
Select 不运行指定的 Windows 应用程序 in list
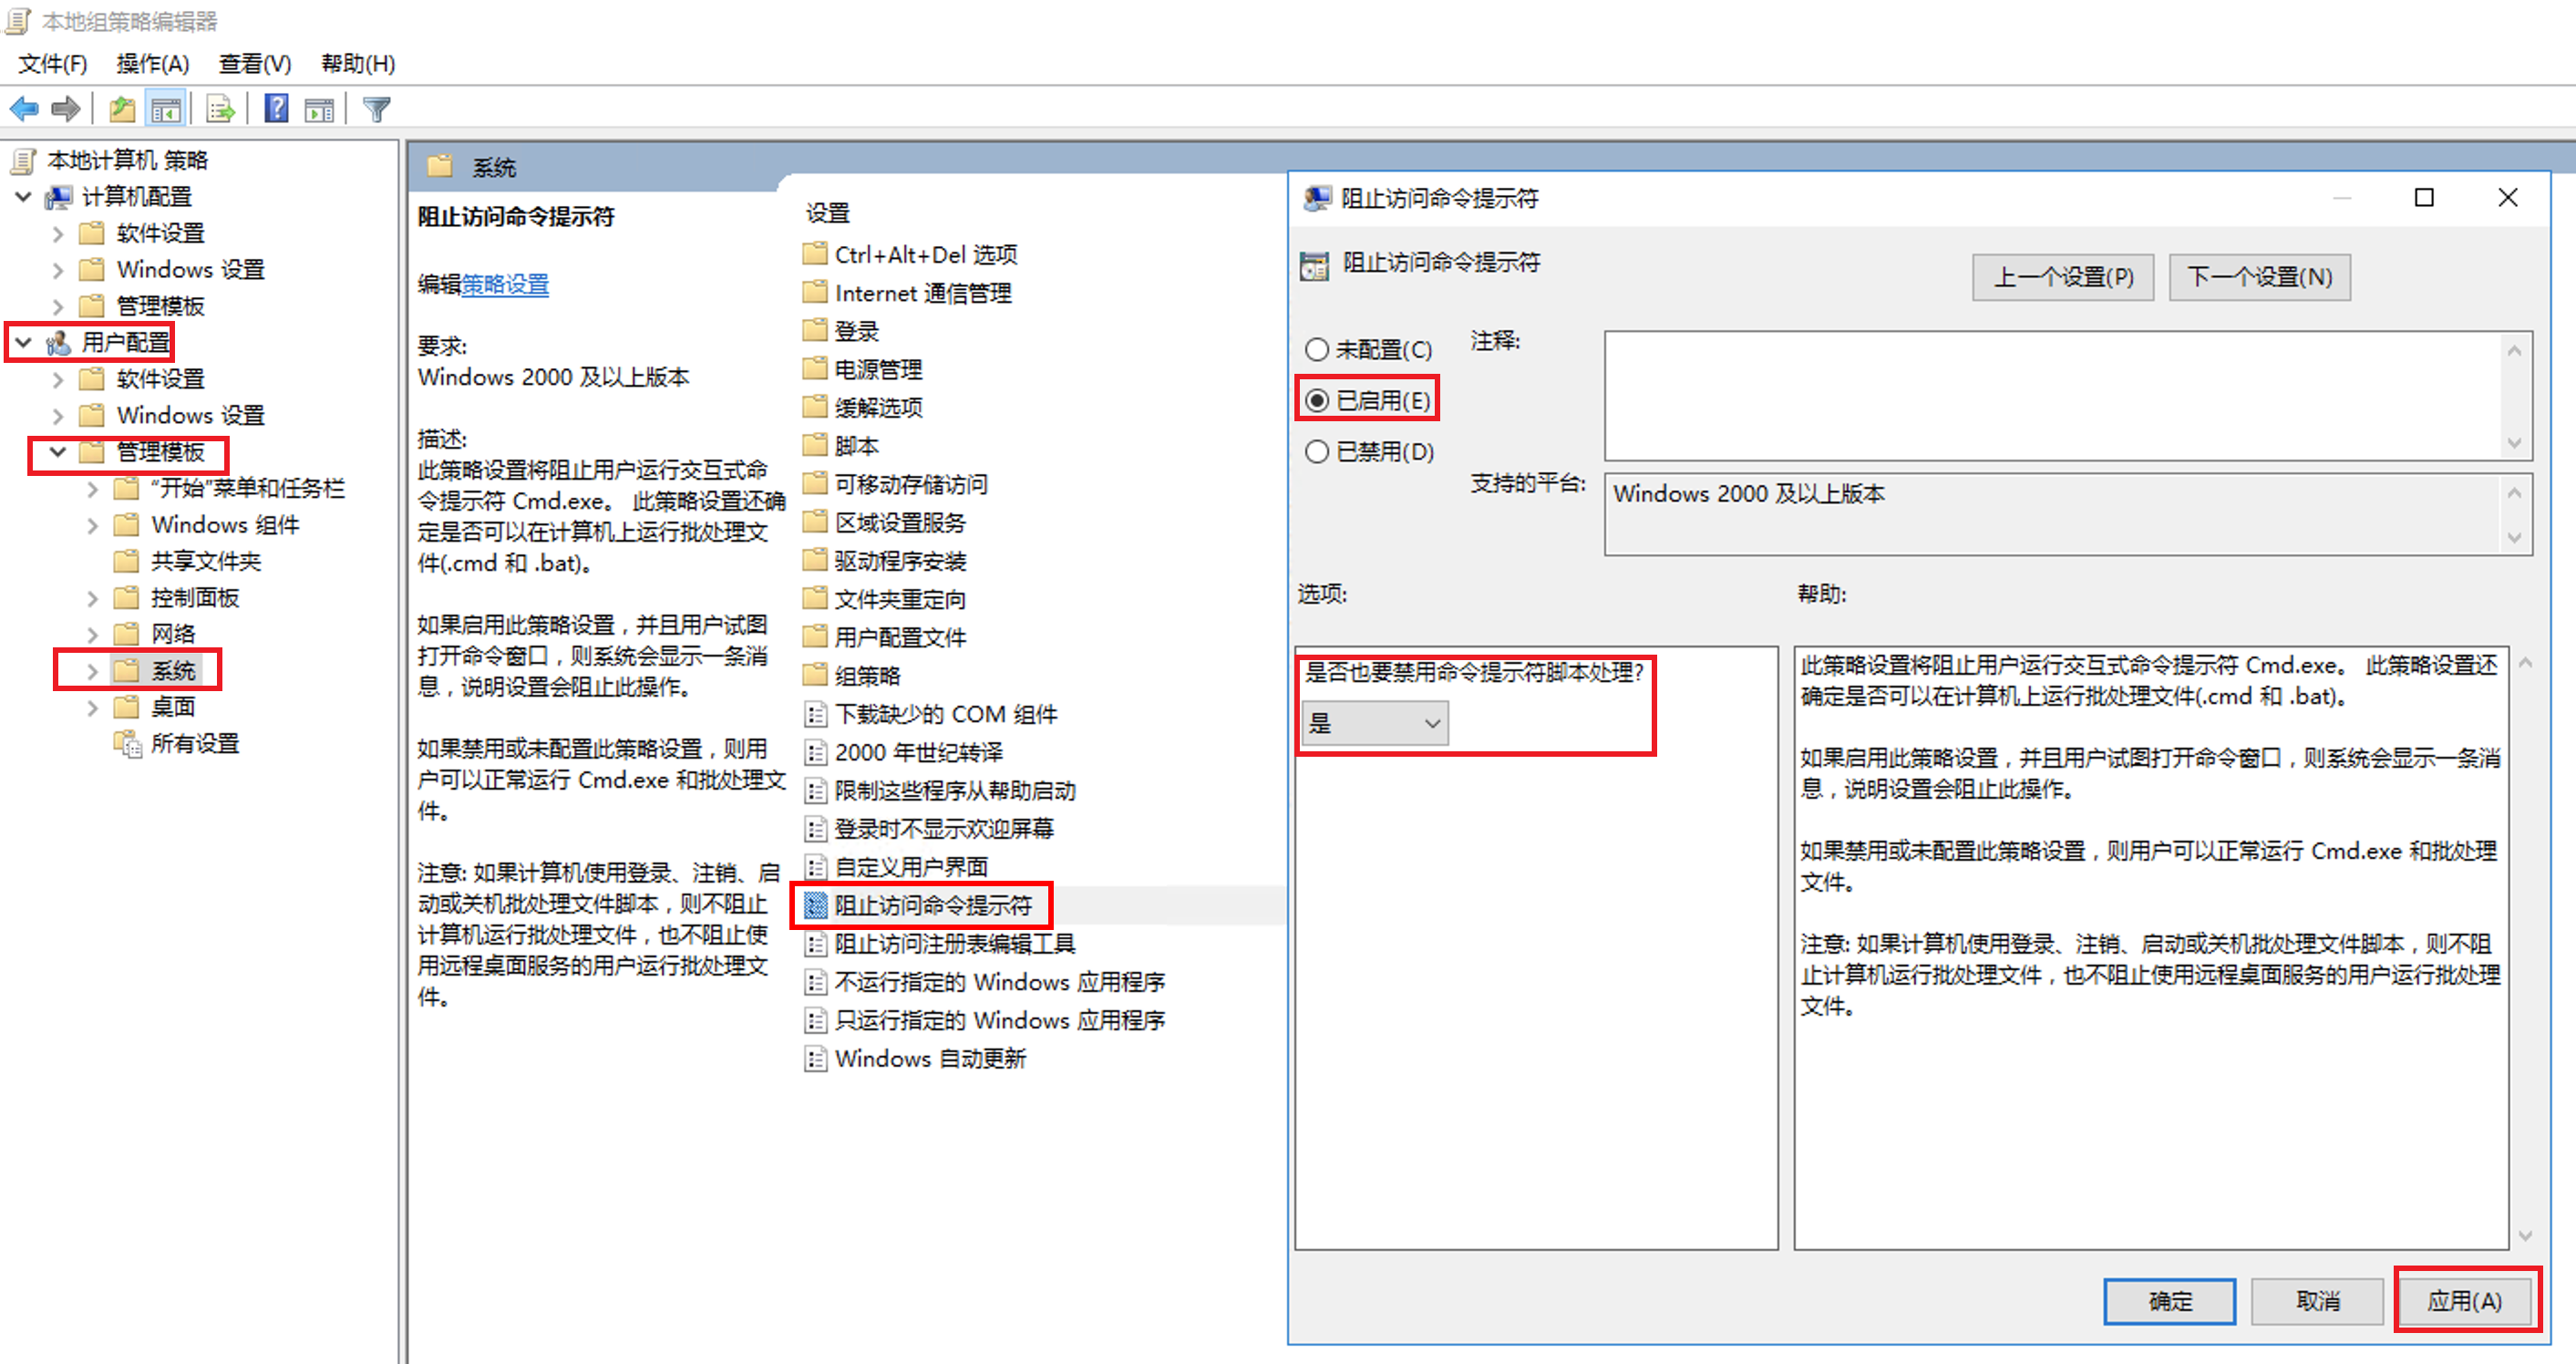(1000, 982)
